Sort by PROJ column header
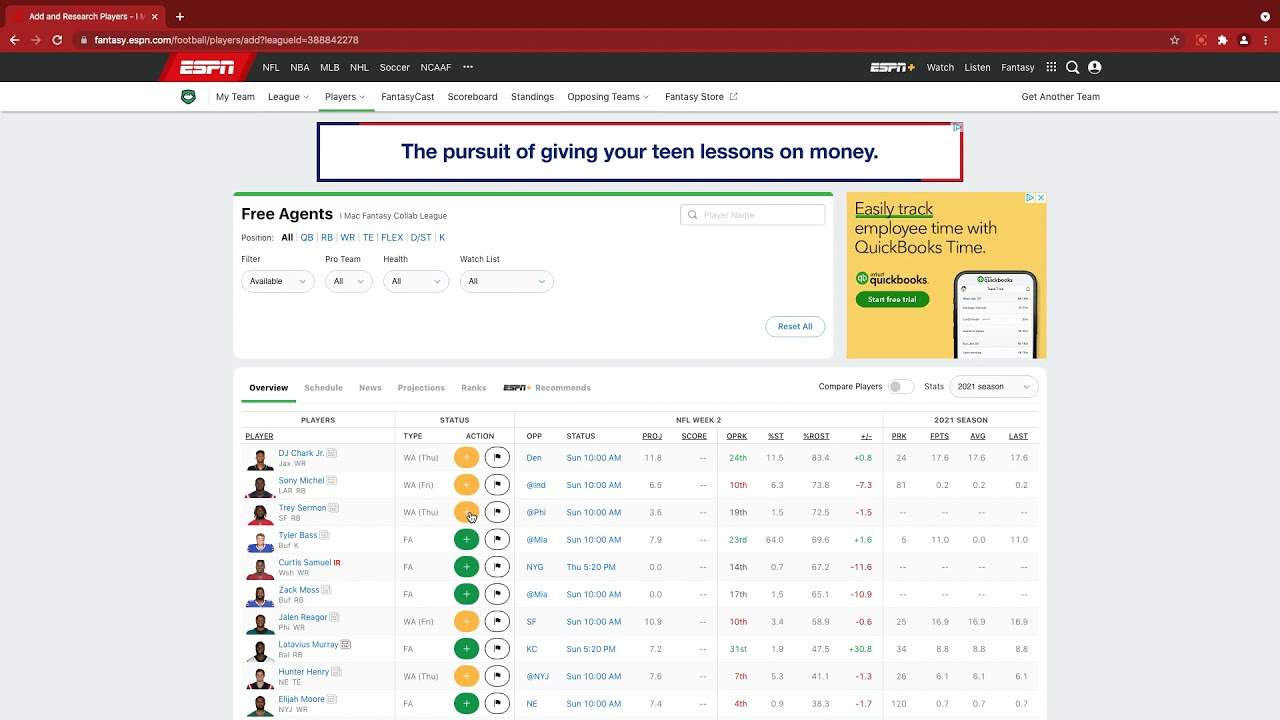The image size is (1280, 720). [652, 436]
